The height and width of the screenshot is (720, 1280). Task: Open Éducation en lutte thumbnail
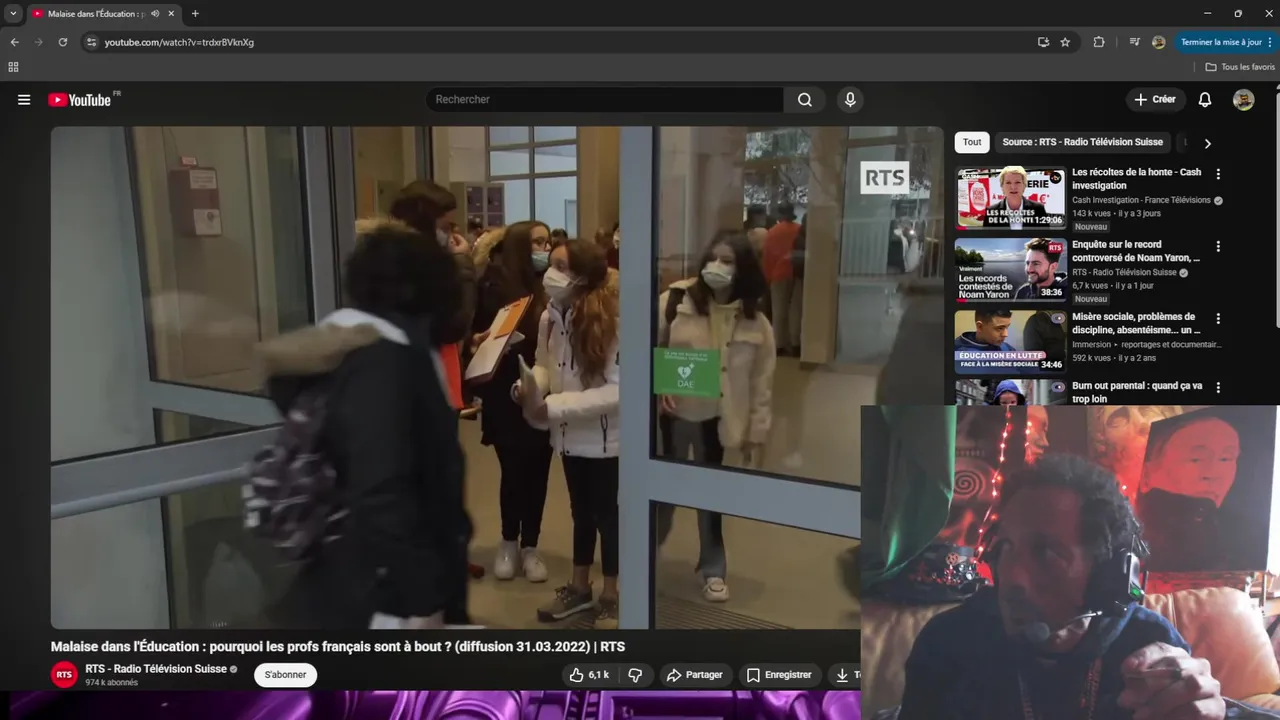(x=1010, y=342)
